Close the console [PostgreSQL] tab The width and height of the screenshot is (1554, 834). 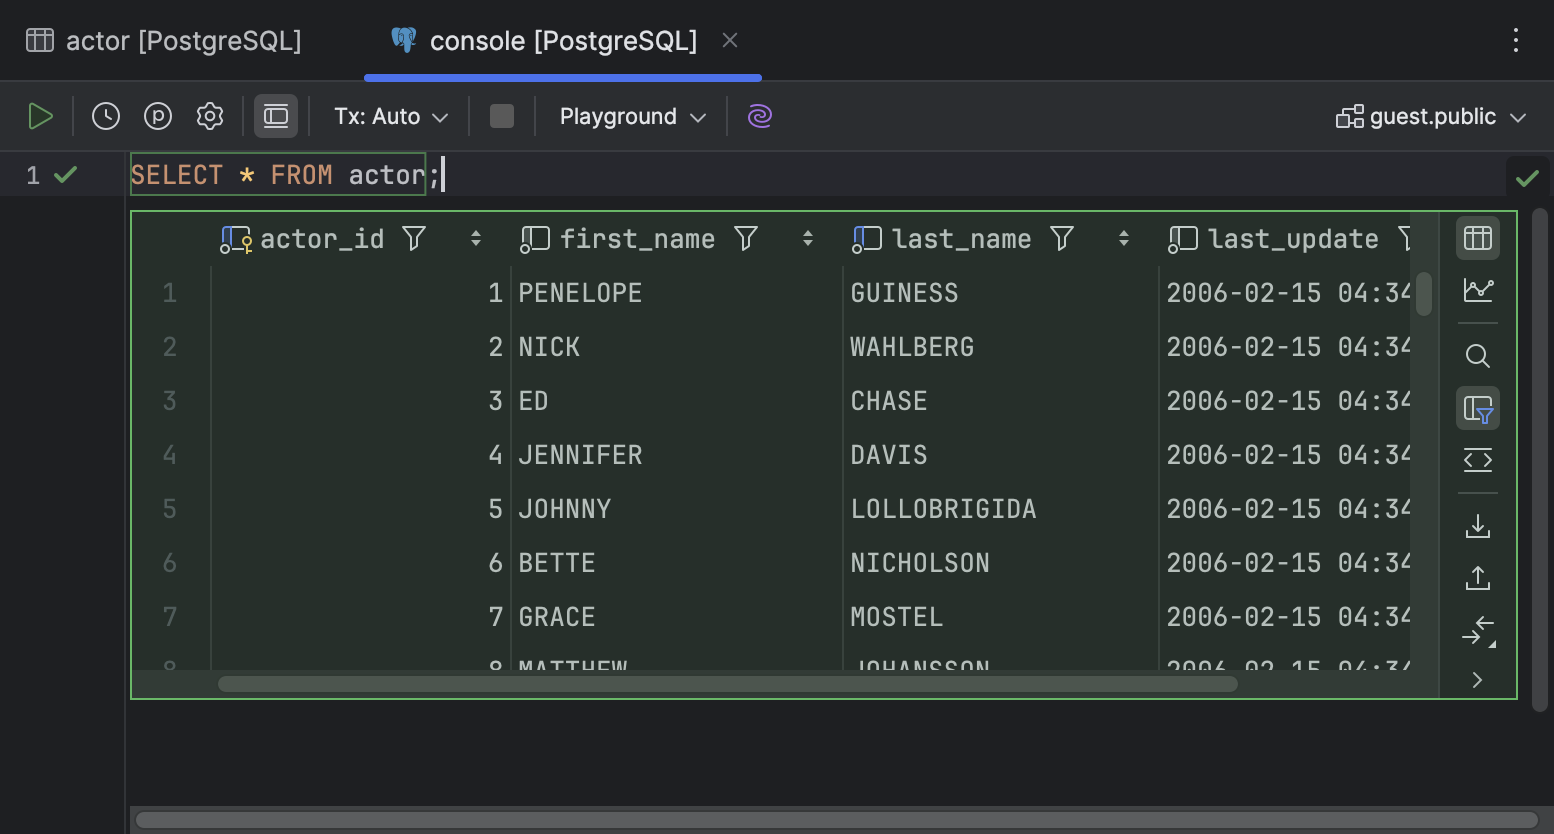click(730, 41)
